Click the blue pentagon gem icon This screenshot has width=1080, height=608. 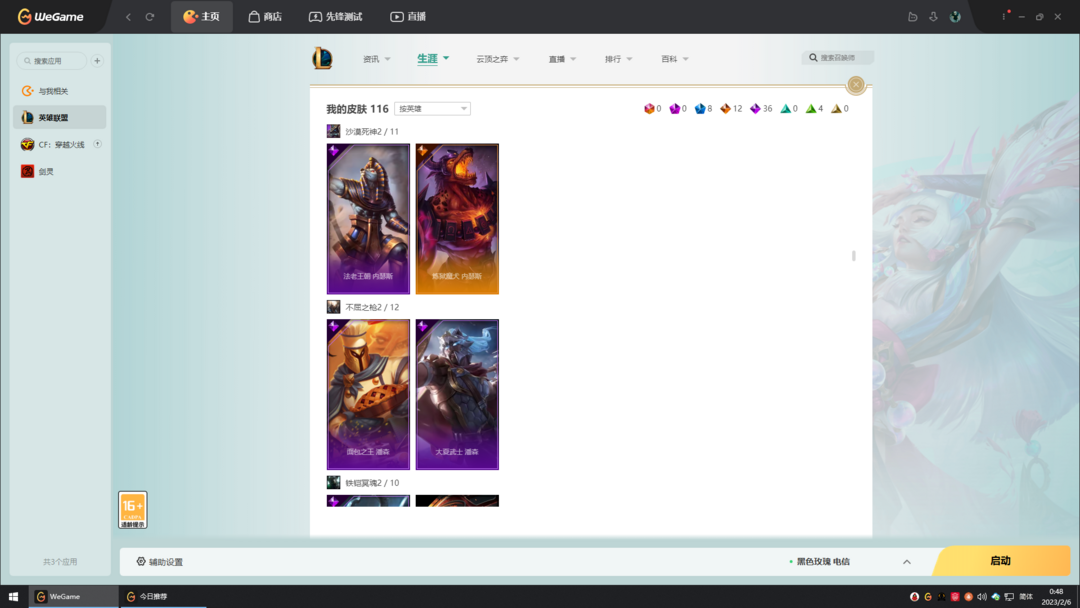point(700,109)
